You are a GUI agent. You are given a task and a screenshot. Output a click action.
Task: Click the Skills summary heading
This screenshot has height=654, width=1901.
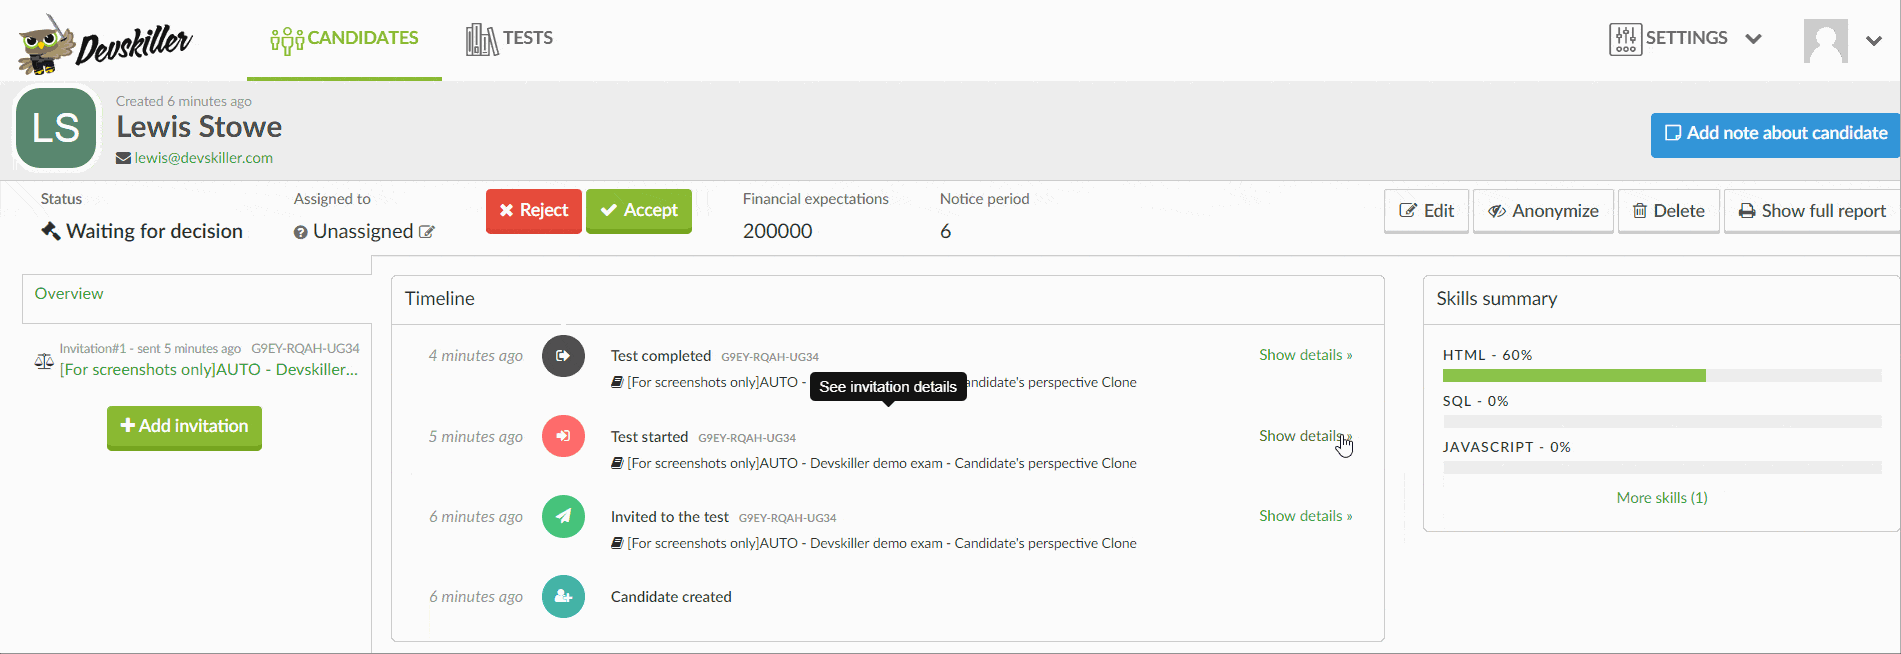(x=1497, y=299)
